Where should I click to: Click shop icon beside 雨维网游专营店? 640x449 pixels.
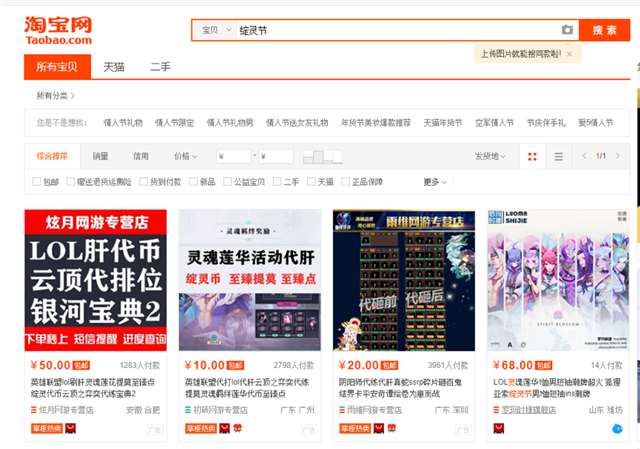click(342, 409)
